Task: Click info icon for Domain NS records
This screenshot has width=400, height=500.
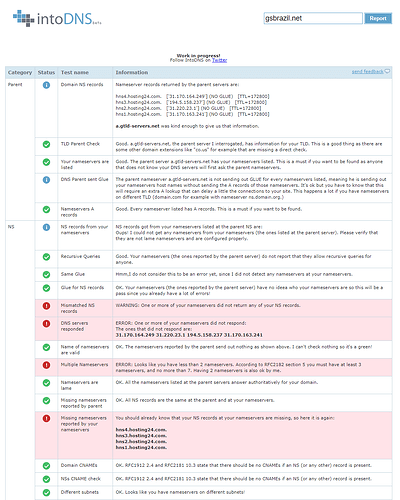Action: click(x=46, y=85)
